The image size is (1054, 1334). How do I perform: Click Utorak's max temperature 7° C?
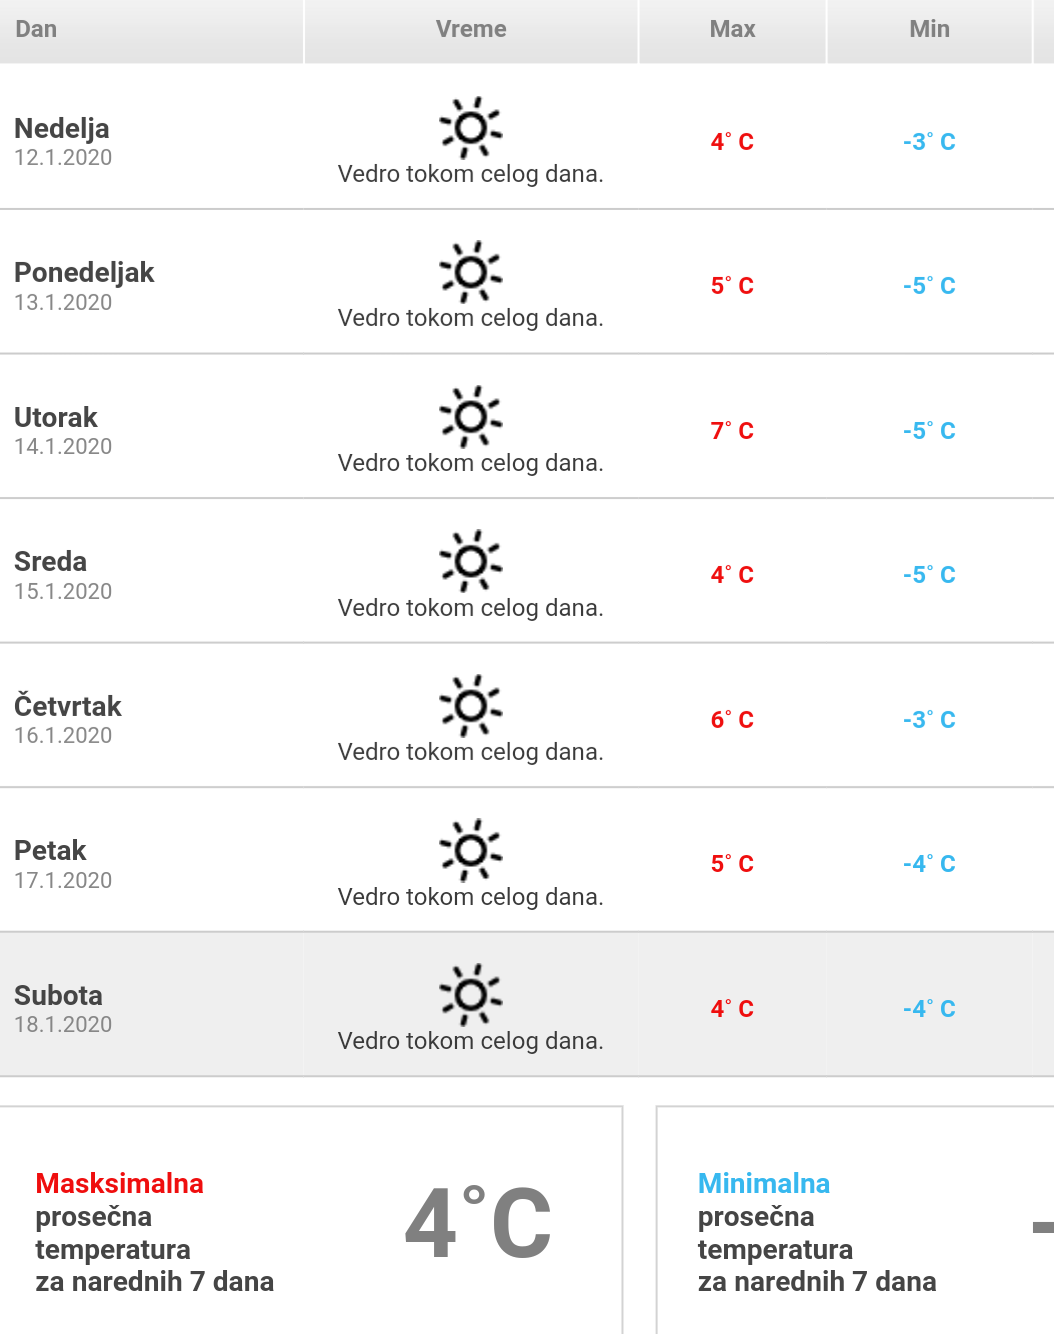pos(732,431)
